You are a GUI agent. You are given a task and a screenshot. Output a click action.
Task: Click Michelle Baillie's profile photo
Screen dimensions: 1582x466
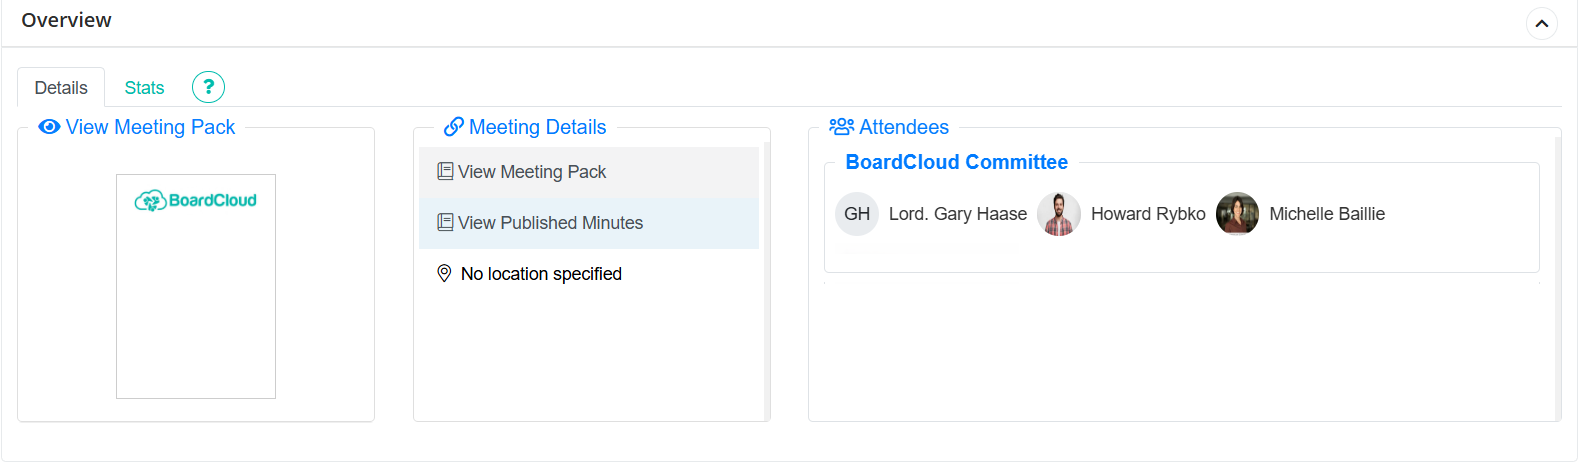1237,214
